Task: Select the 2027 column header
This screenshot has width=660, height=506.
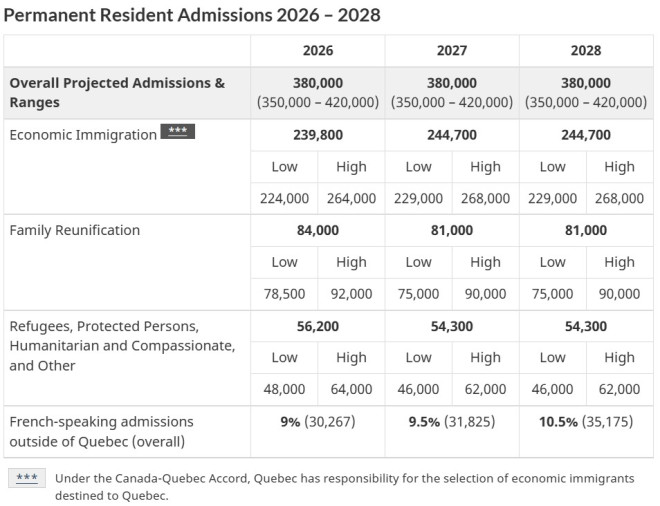Action: click(x=452, y=50)
